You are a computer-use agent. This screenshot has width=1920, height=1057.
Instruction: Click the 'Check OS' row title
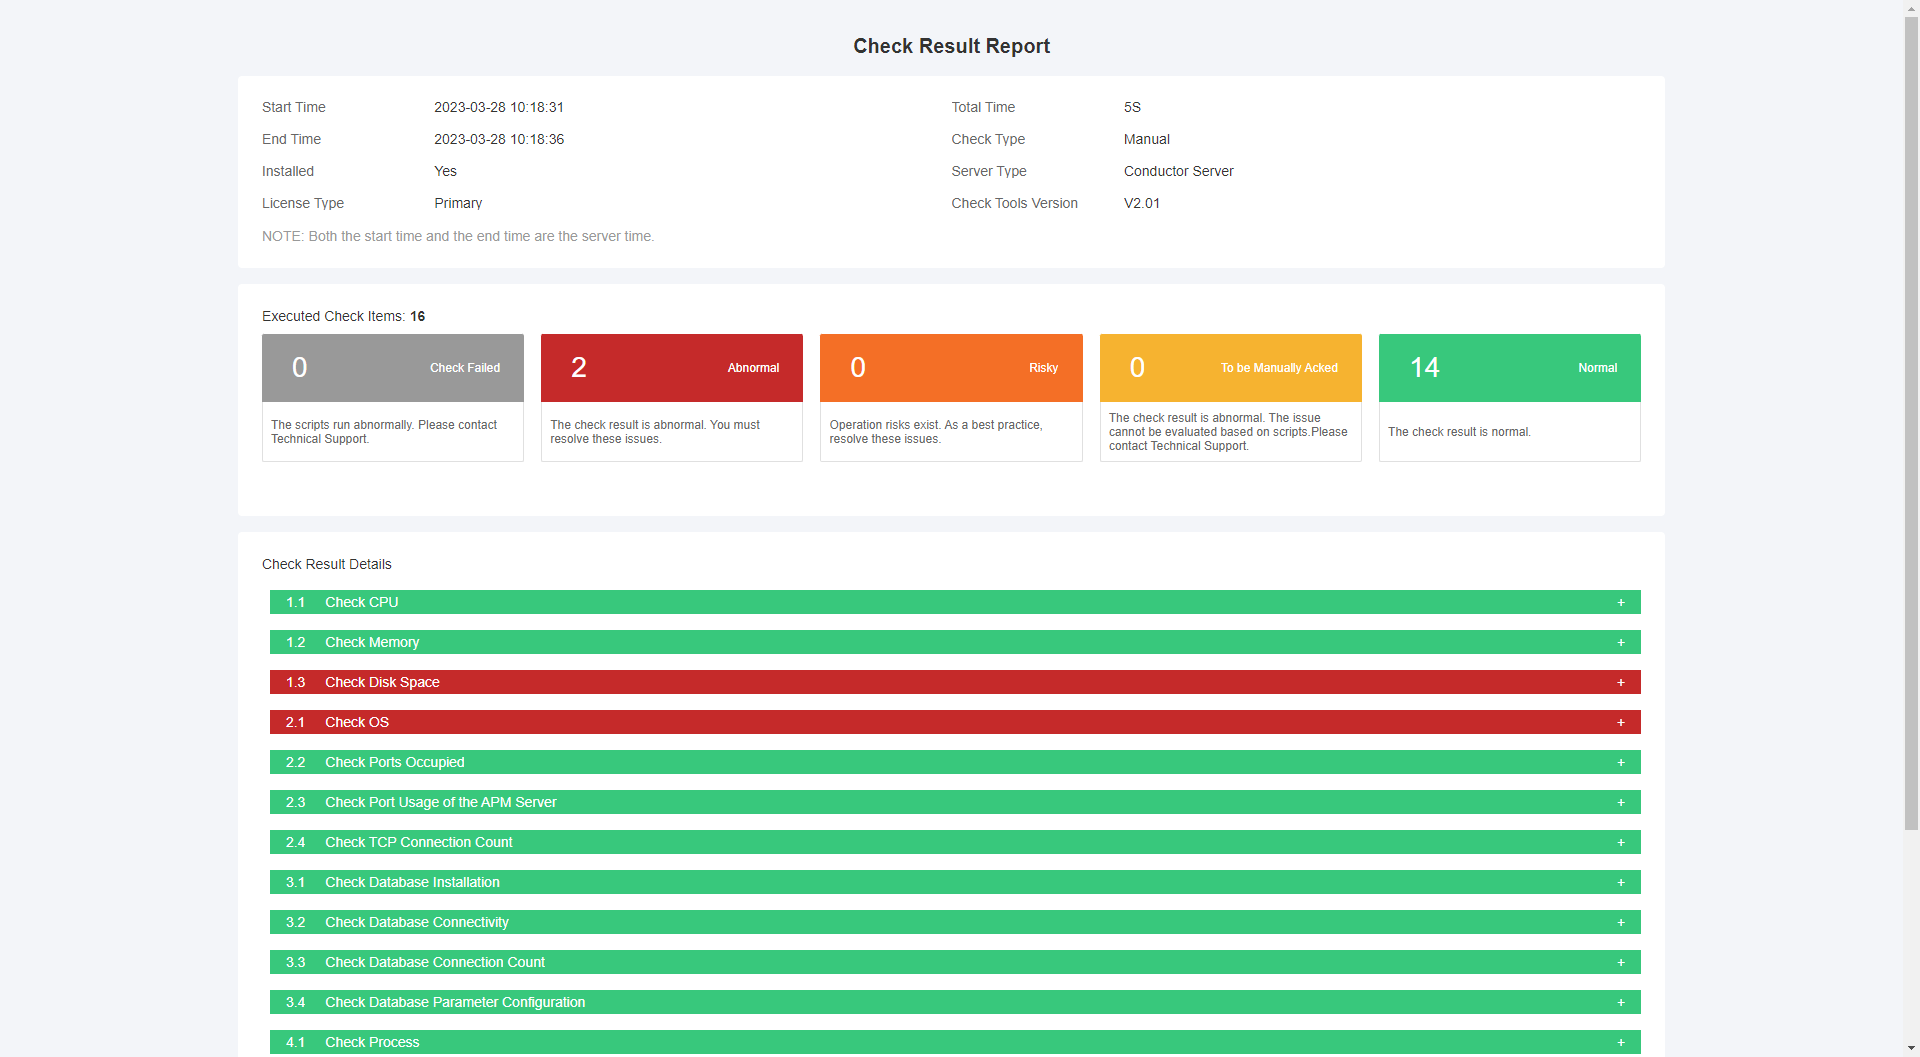coord(357,722)
